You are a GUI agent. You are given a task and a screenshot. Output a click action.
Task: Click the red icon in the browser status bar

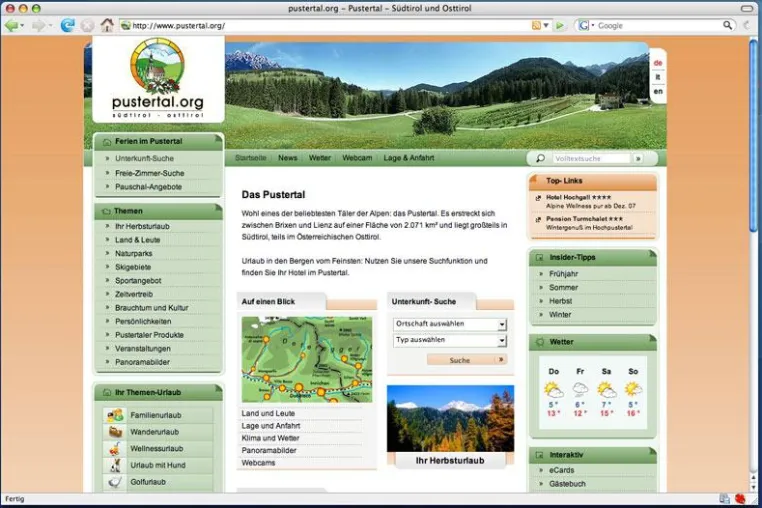click(x=740, y=499)
